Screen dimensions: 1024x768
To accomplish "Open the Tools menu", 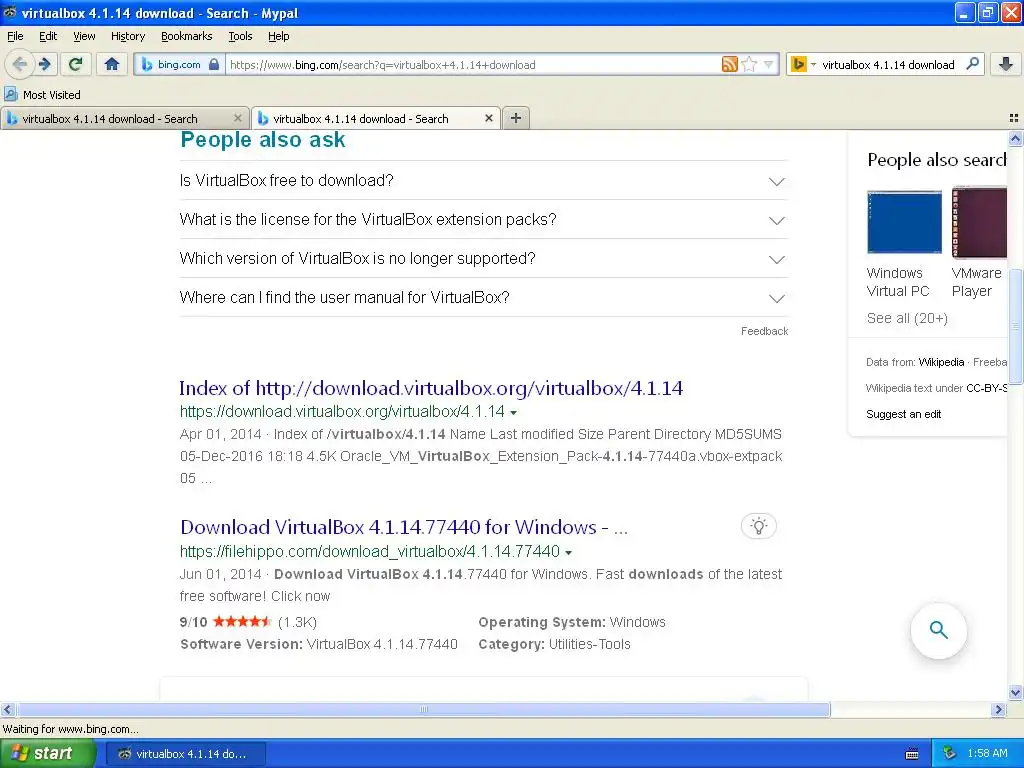I will 240,36.
